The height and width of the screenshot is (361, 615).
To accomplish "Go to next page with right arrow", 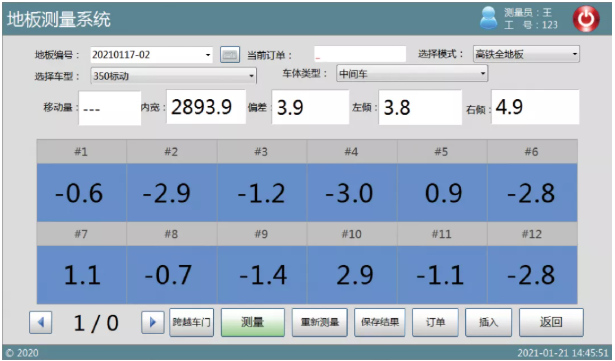I will [x=153, y=323].
